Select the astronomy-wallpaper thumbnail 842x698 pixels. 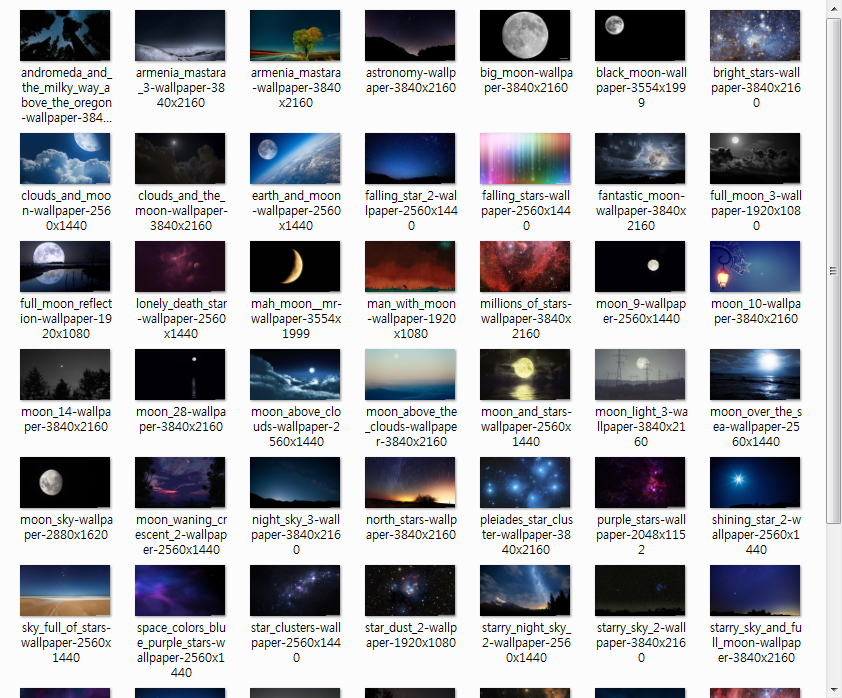(410, 35)
